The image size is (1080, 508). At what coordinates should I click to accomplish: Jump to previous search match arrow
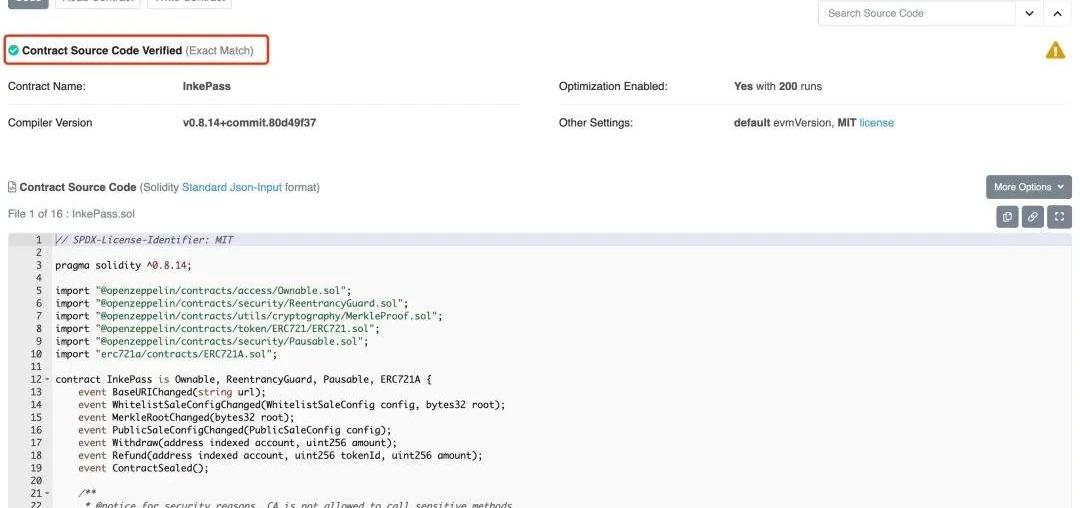(1058, 14)
